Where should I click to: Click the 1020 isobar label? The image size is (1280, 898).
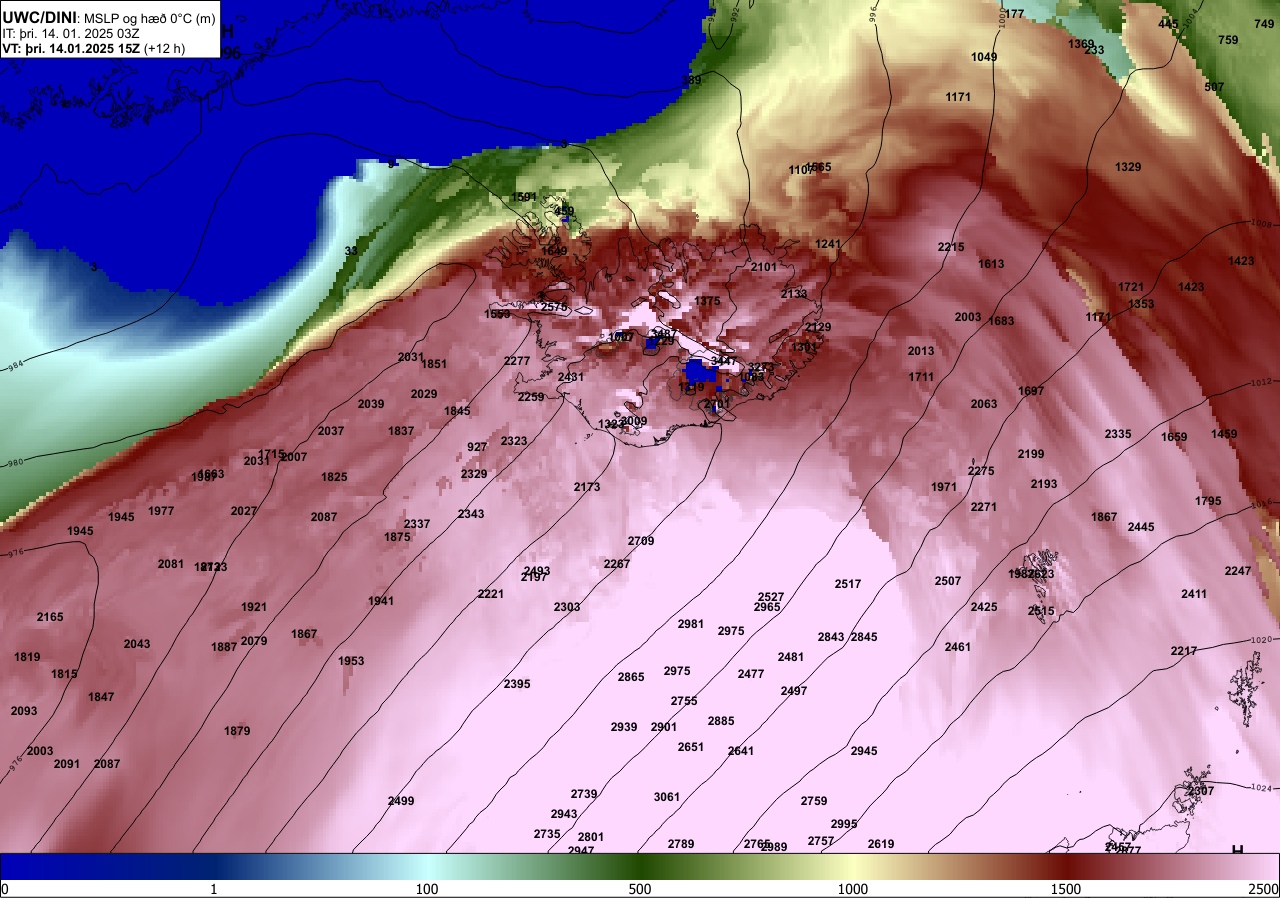(1260, 640)
